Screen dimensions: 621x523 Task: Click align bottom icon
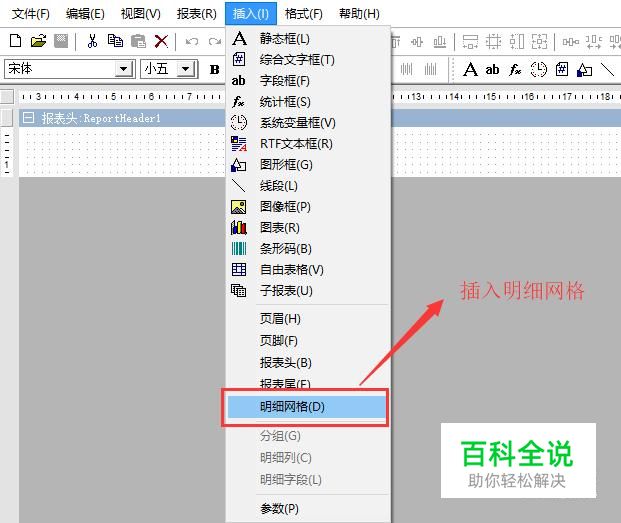tap(440, 41)
